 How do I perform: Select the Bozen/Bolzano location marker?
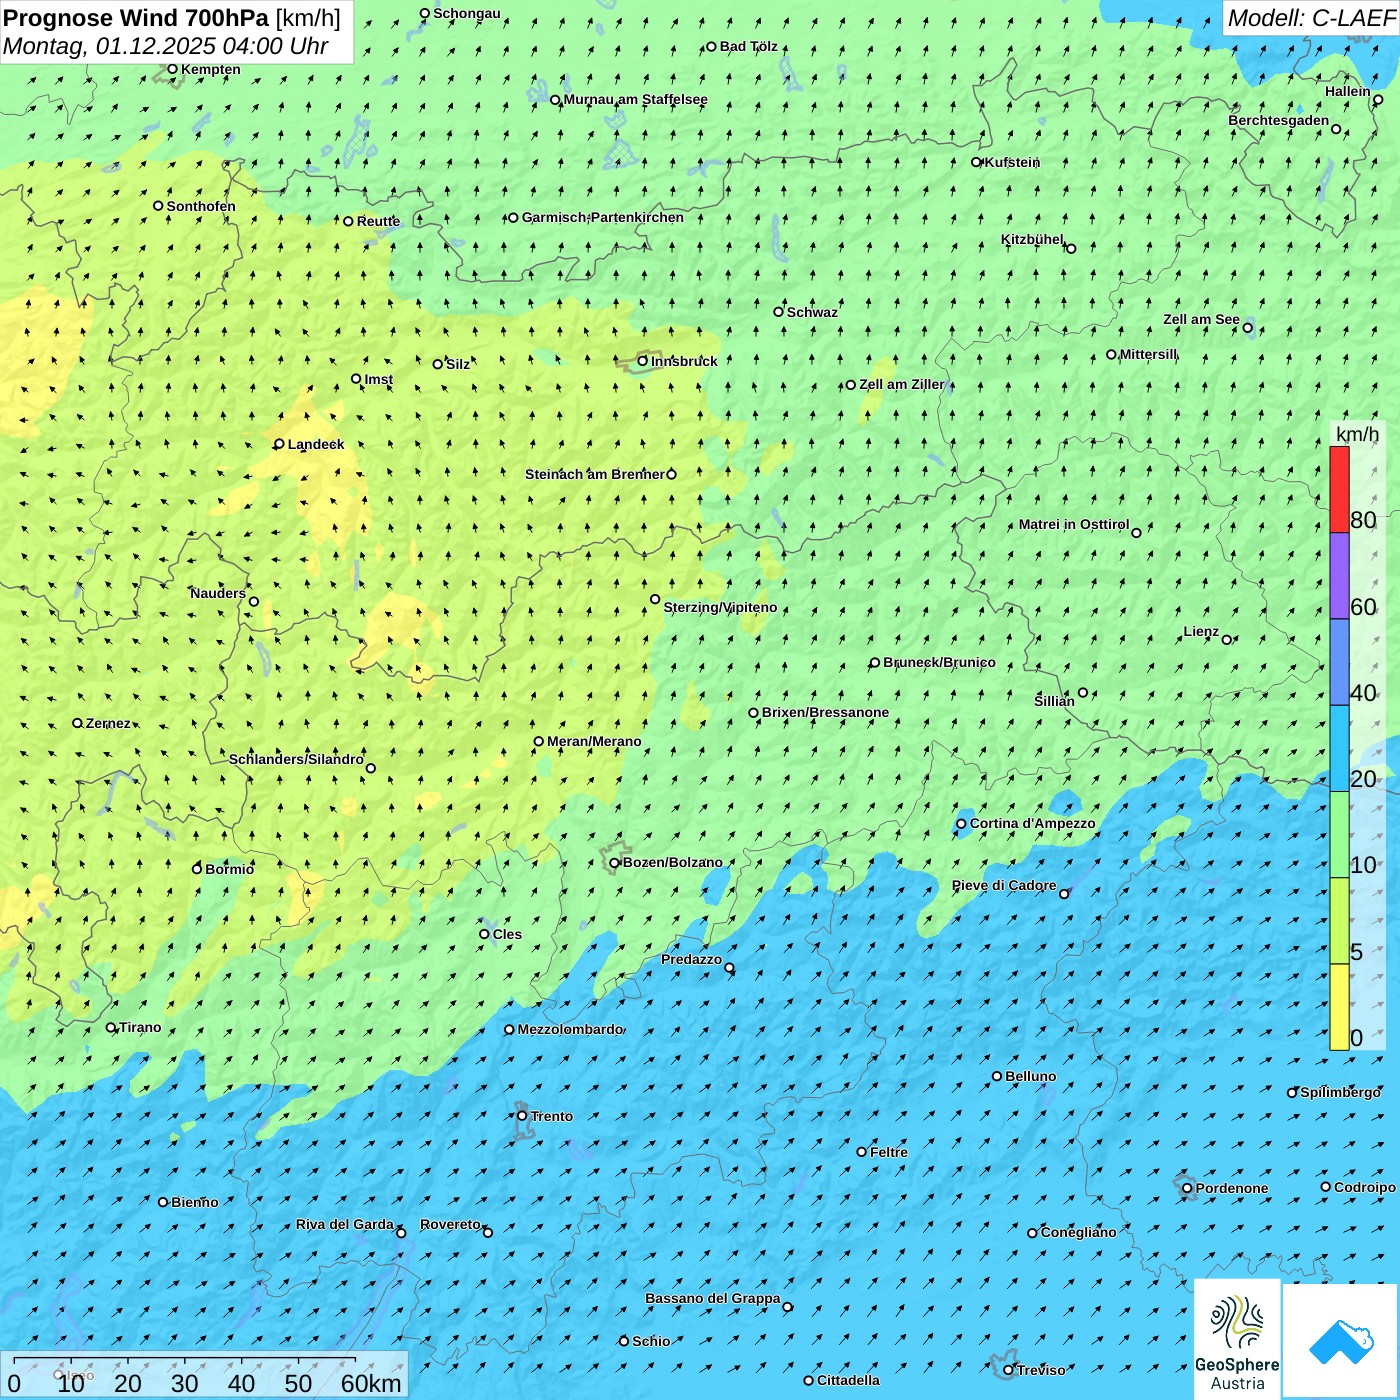pyautogui.click(x=615, y=863)
